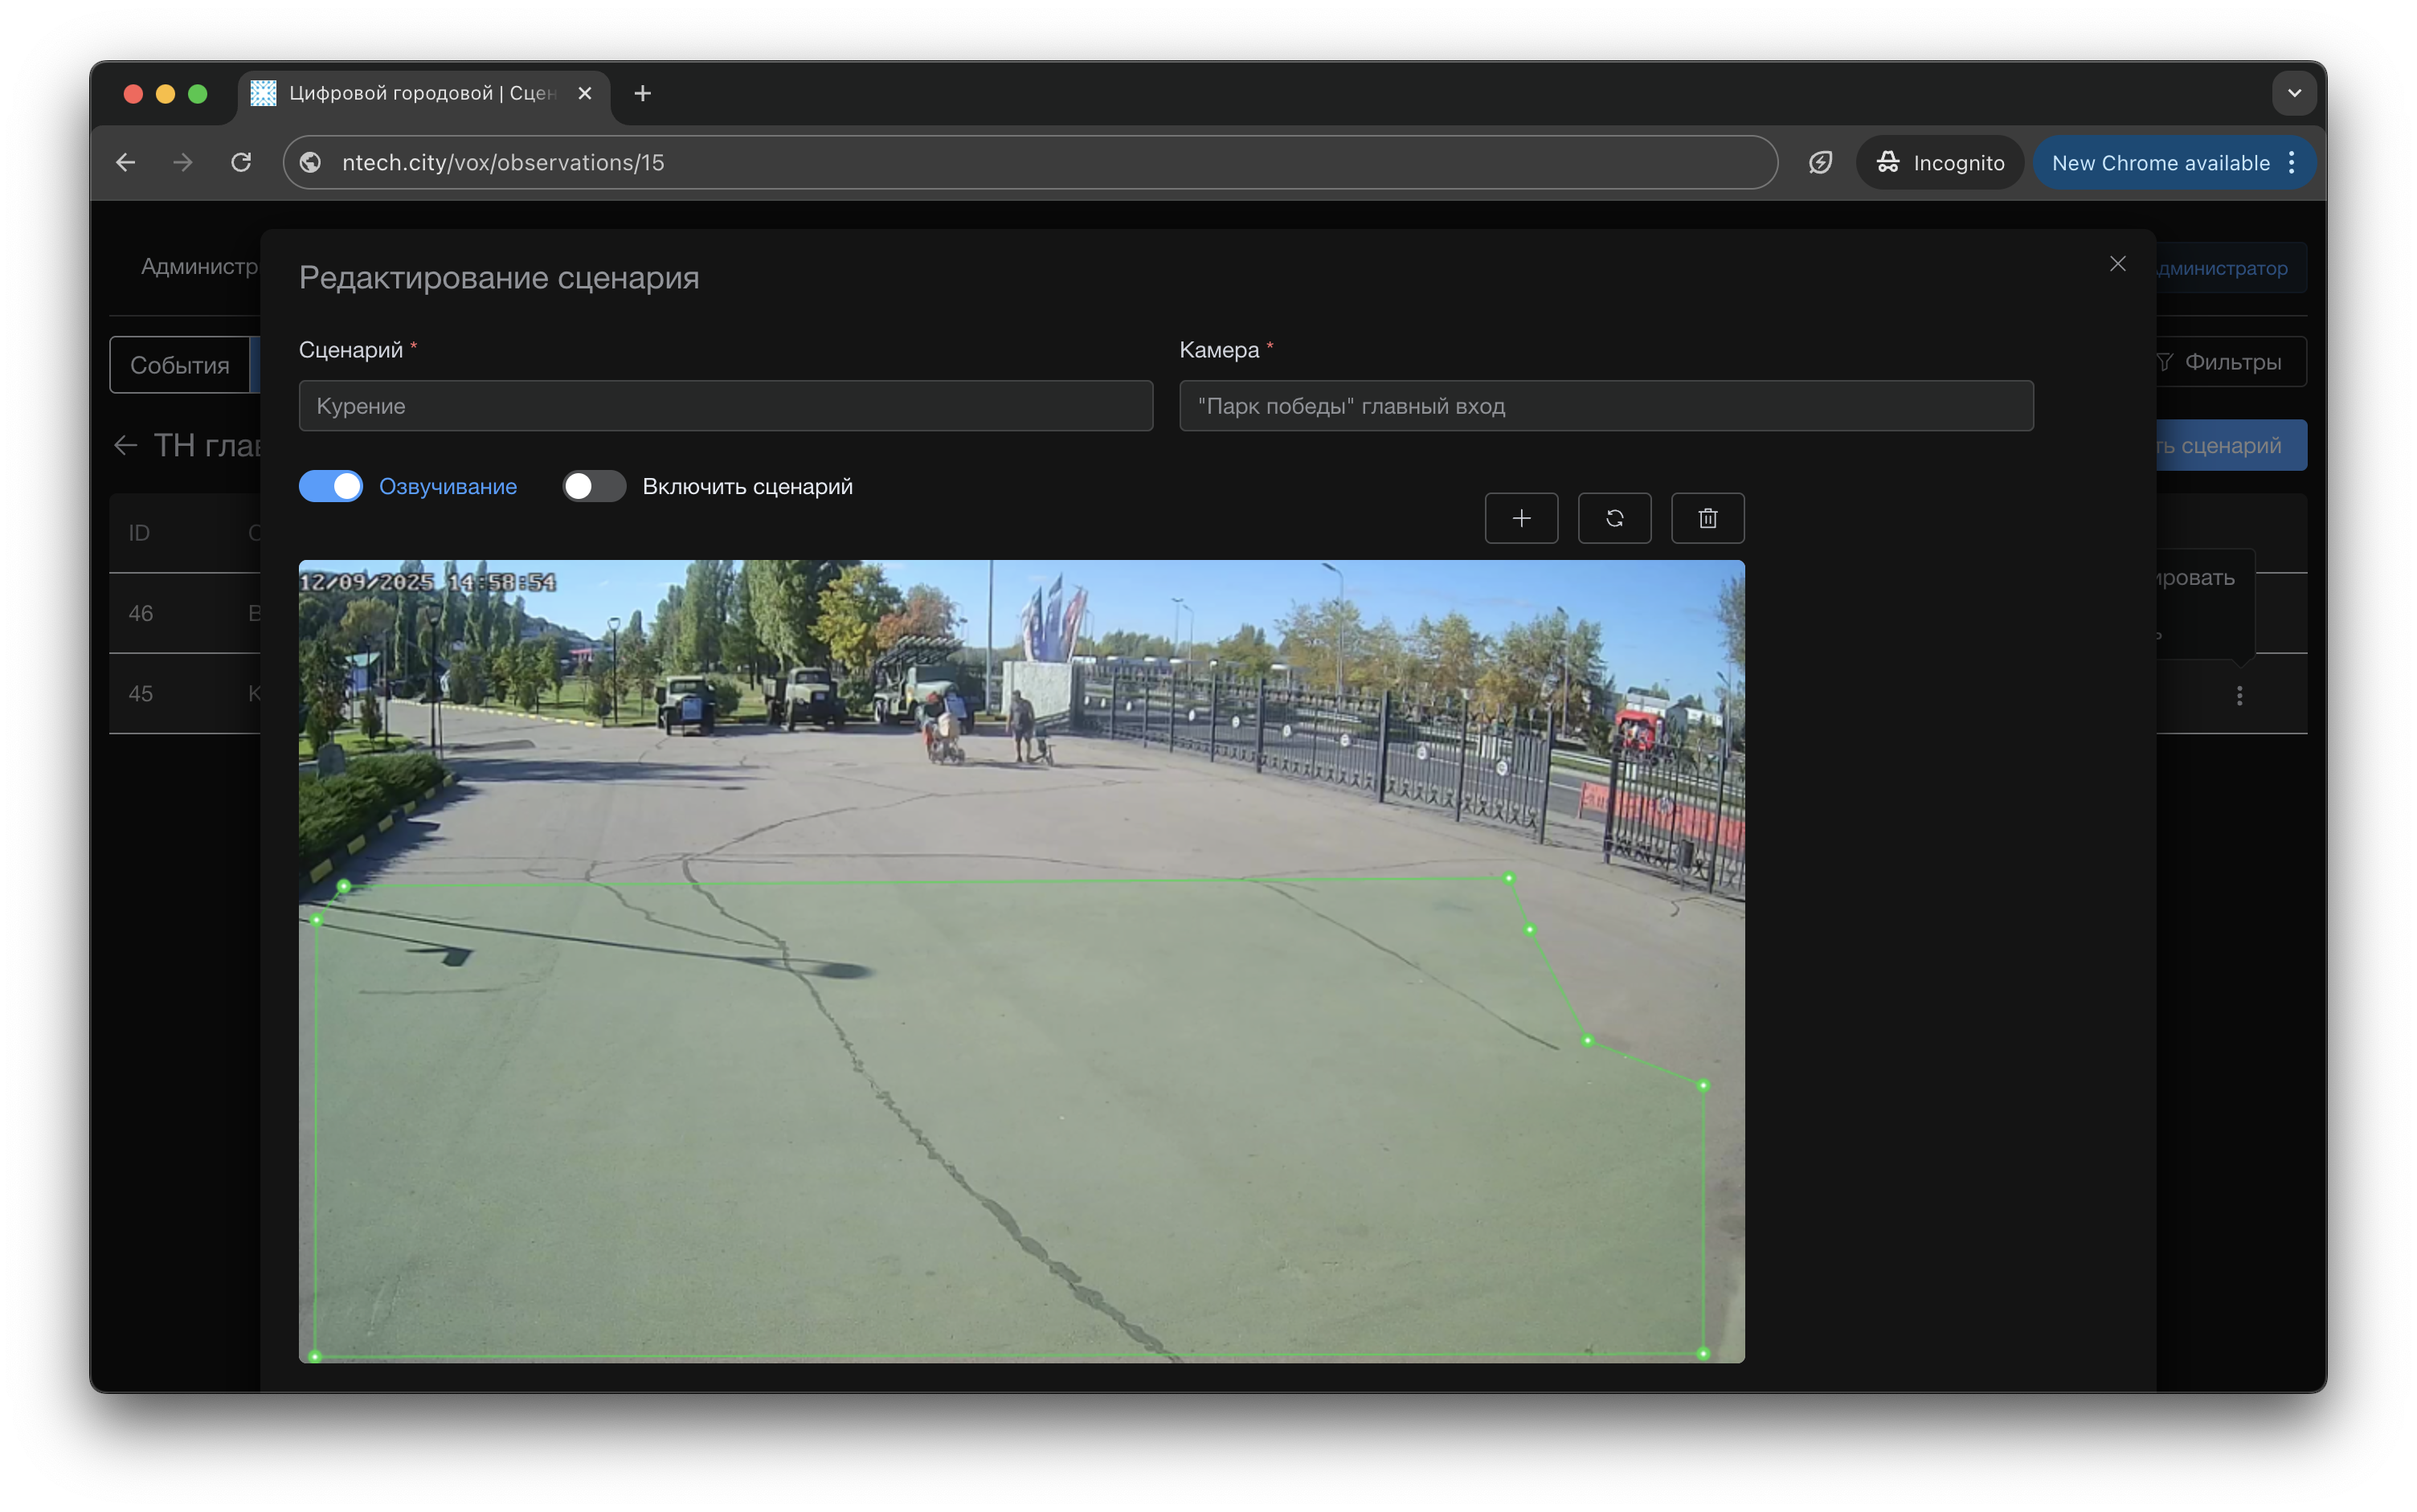The width and height of the screenshot is (2417, 1512).
Task: Click the Incognito indicator button
Action: pos(1939,162)
